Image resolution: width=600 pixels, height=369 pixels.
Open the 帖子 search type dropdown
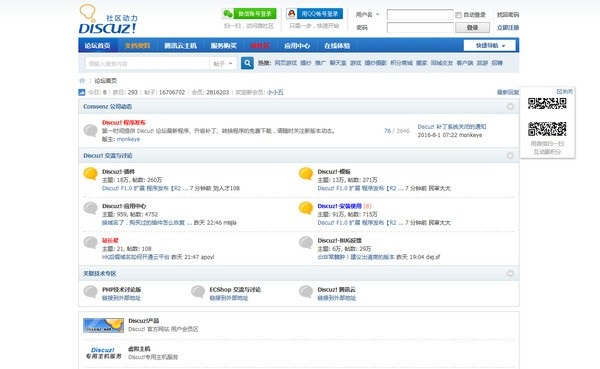223,64
